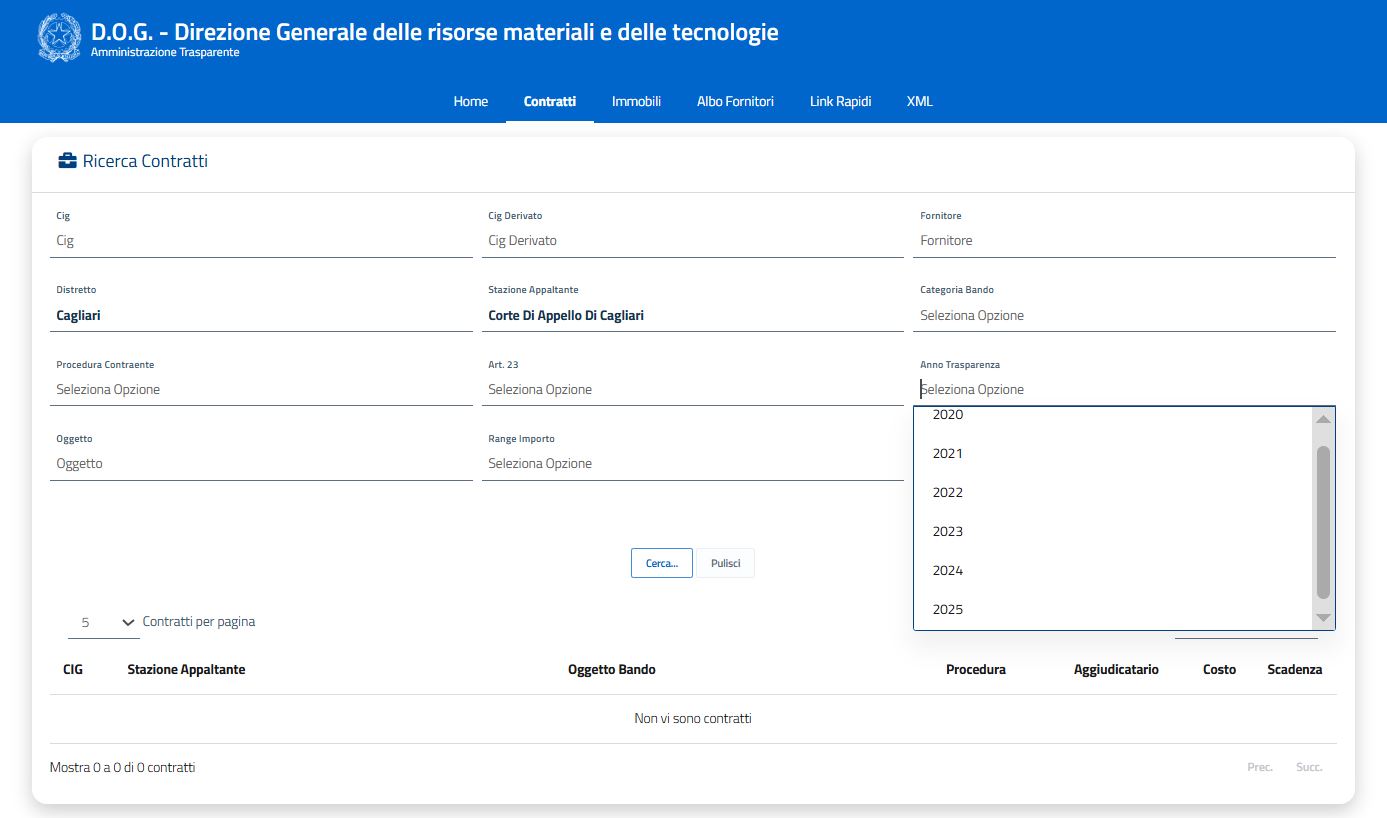Click into the Fornitore text field
The width and height of the screenshot is (1387, 818).
pos(1123,241)
